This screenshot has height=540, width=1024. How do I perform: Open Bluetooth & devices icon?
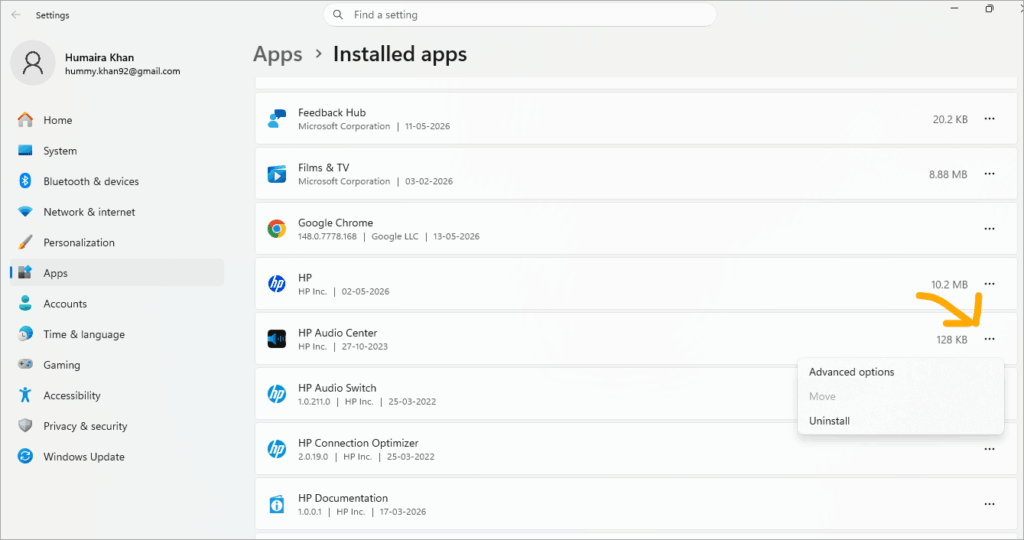(25, 181)
